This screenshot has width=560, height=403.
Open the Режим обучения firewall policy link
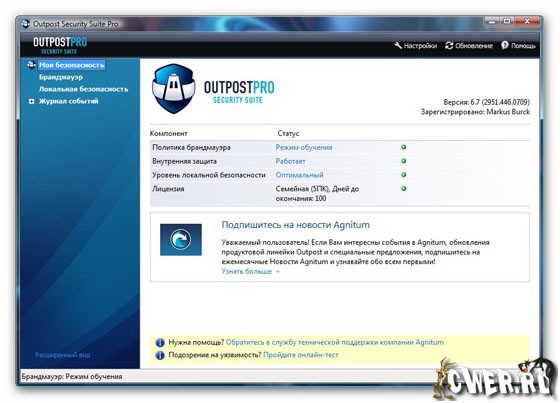pyautogui.click(x=304, y=147)
